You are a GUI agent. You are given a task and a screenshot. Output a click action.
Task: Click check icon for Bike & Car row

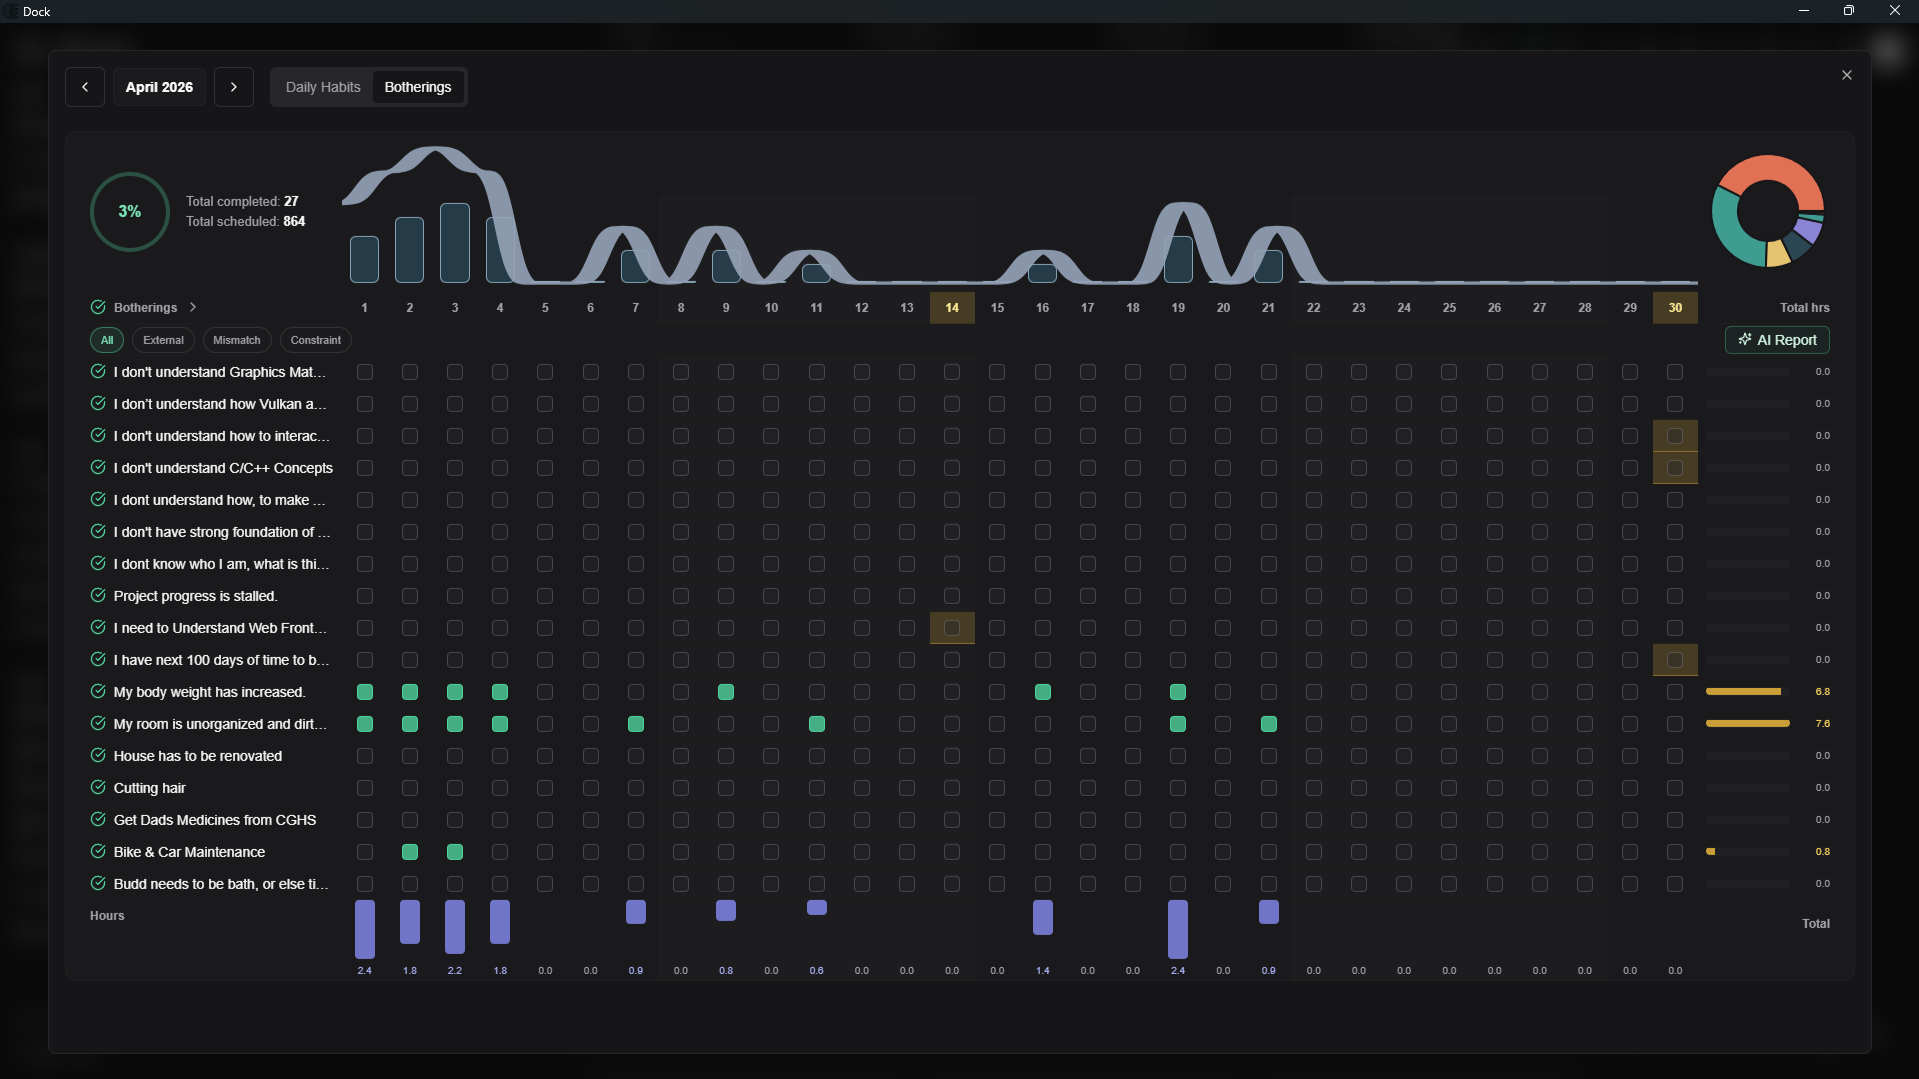click(98, 851)
